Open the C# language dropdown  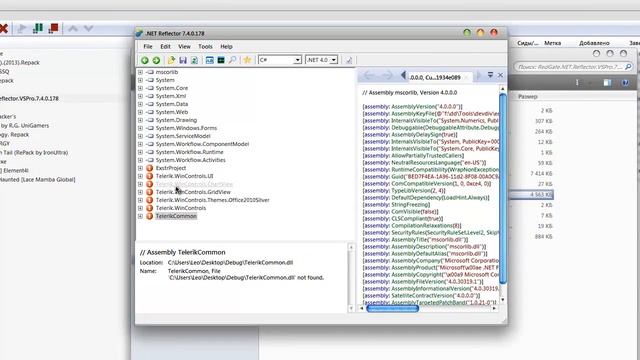[297, 60]
